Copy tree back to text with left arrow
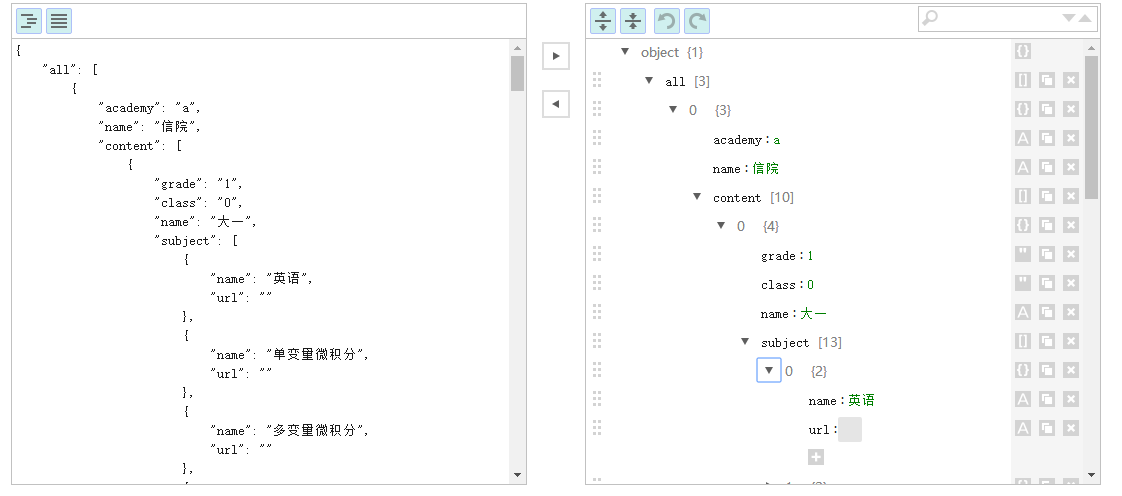 pyautogui.click(x=556, y=104)
